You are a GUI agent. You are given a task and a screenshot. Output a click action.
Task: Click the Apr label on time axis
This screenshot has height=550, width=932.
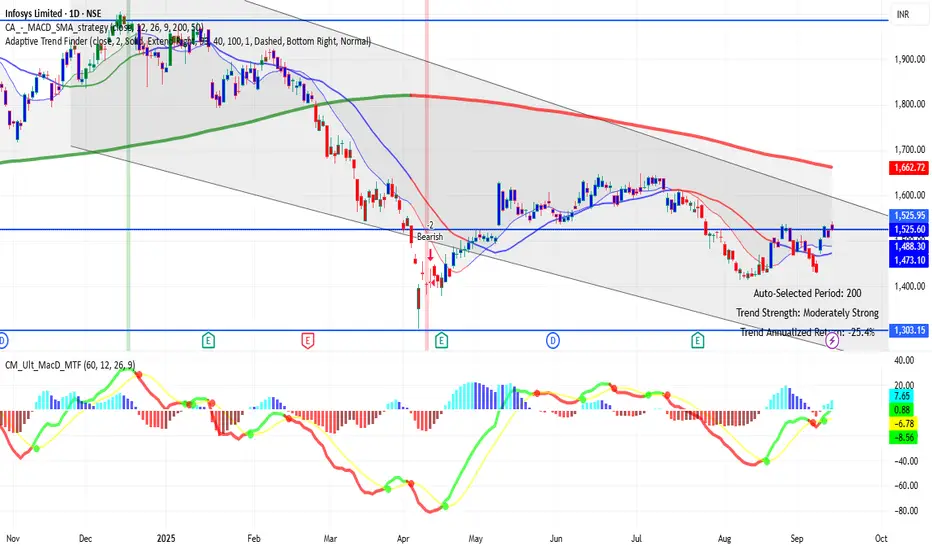(x=403, y=539)
